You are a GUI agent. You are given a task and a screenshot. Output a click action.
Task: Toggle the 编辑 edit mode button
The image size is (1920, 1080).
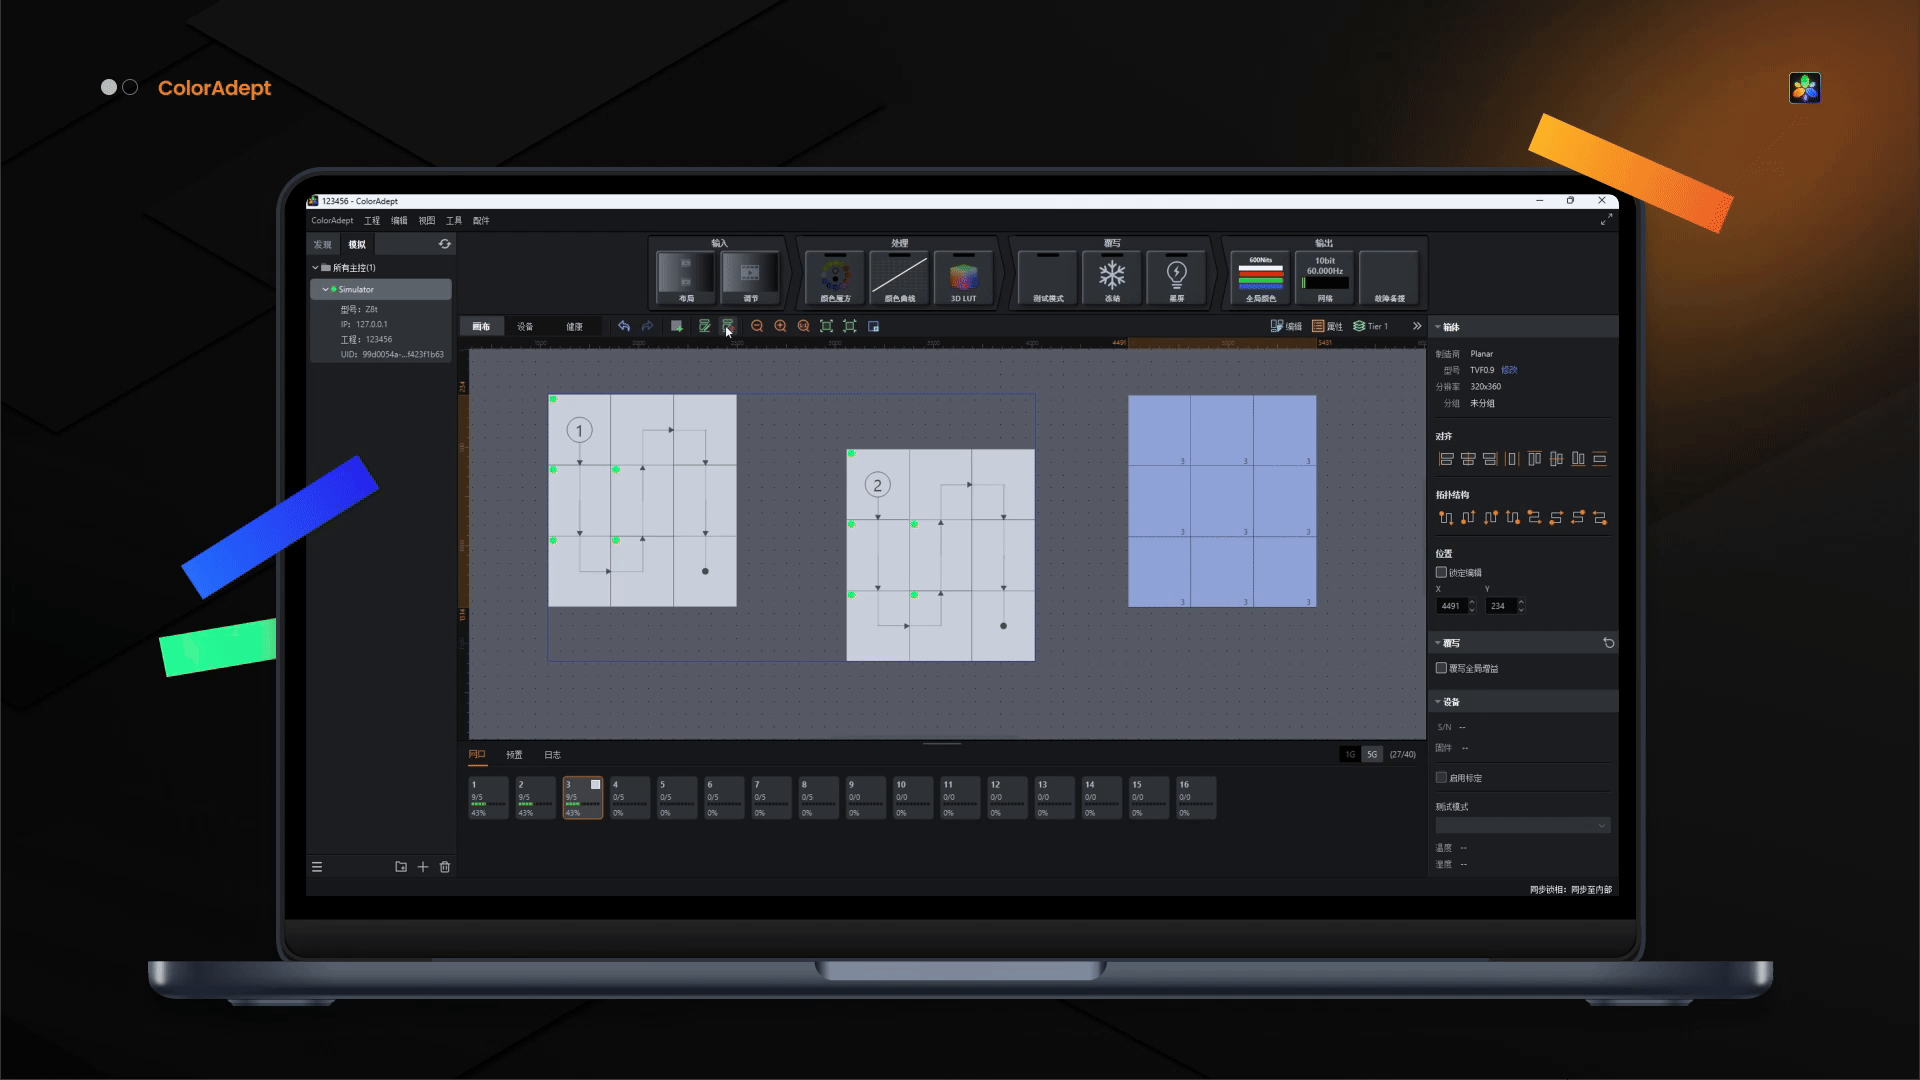click(x=1286, y=326)
